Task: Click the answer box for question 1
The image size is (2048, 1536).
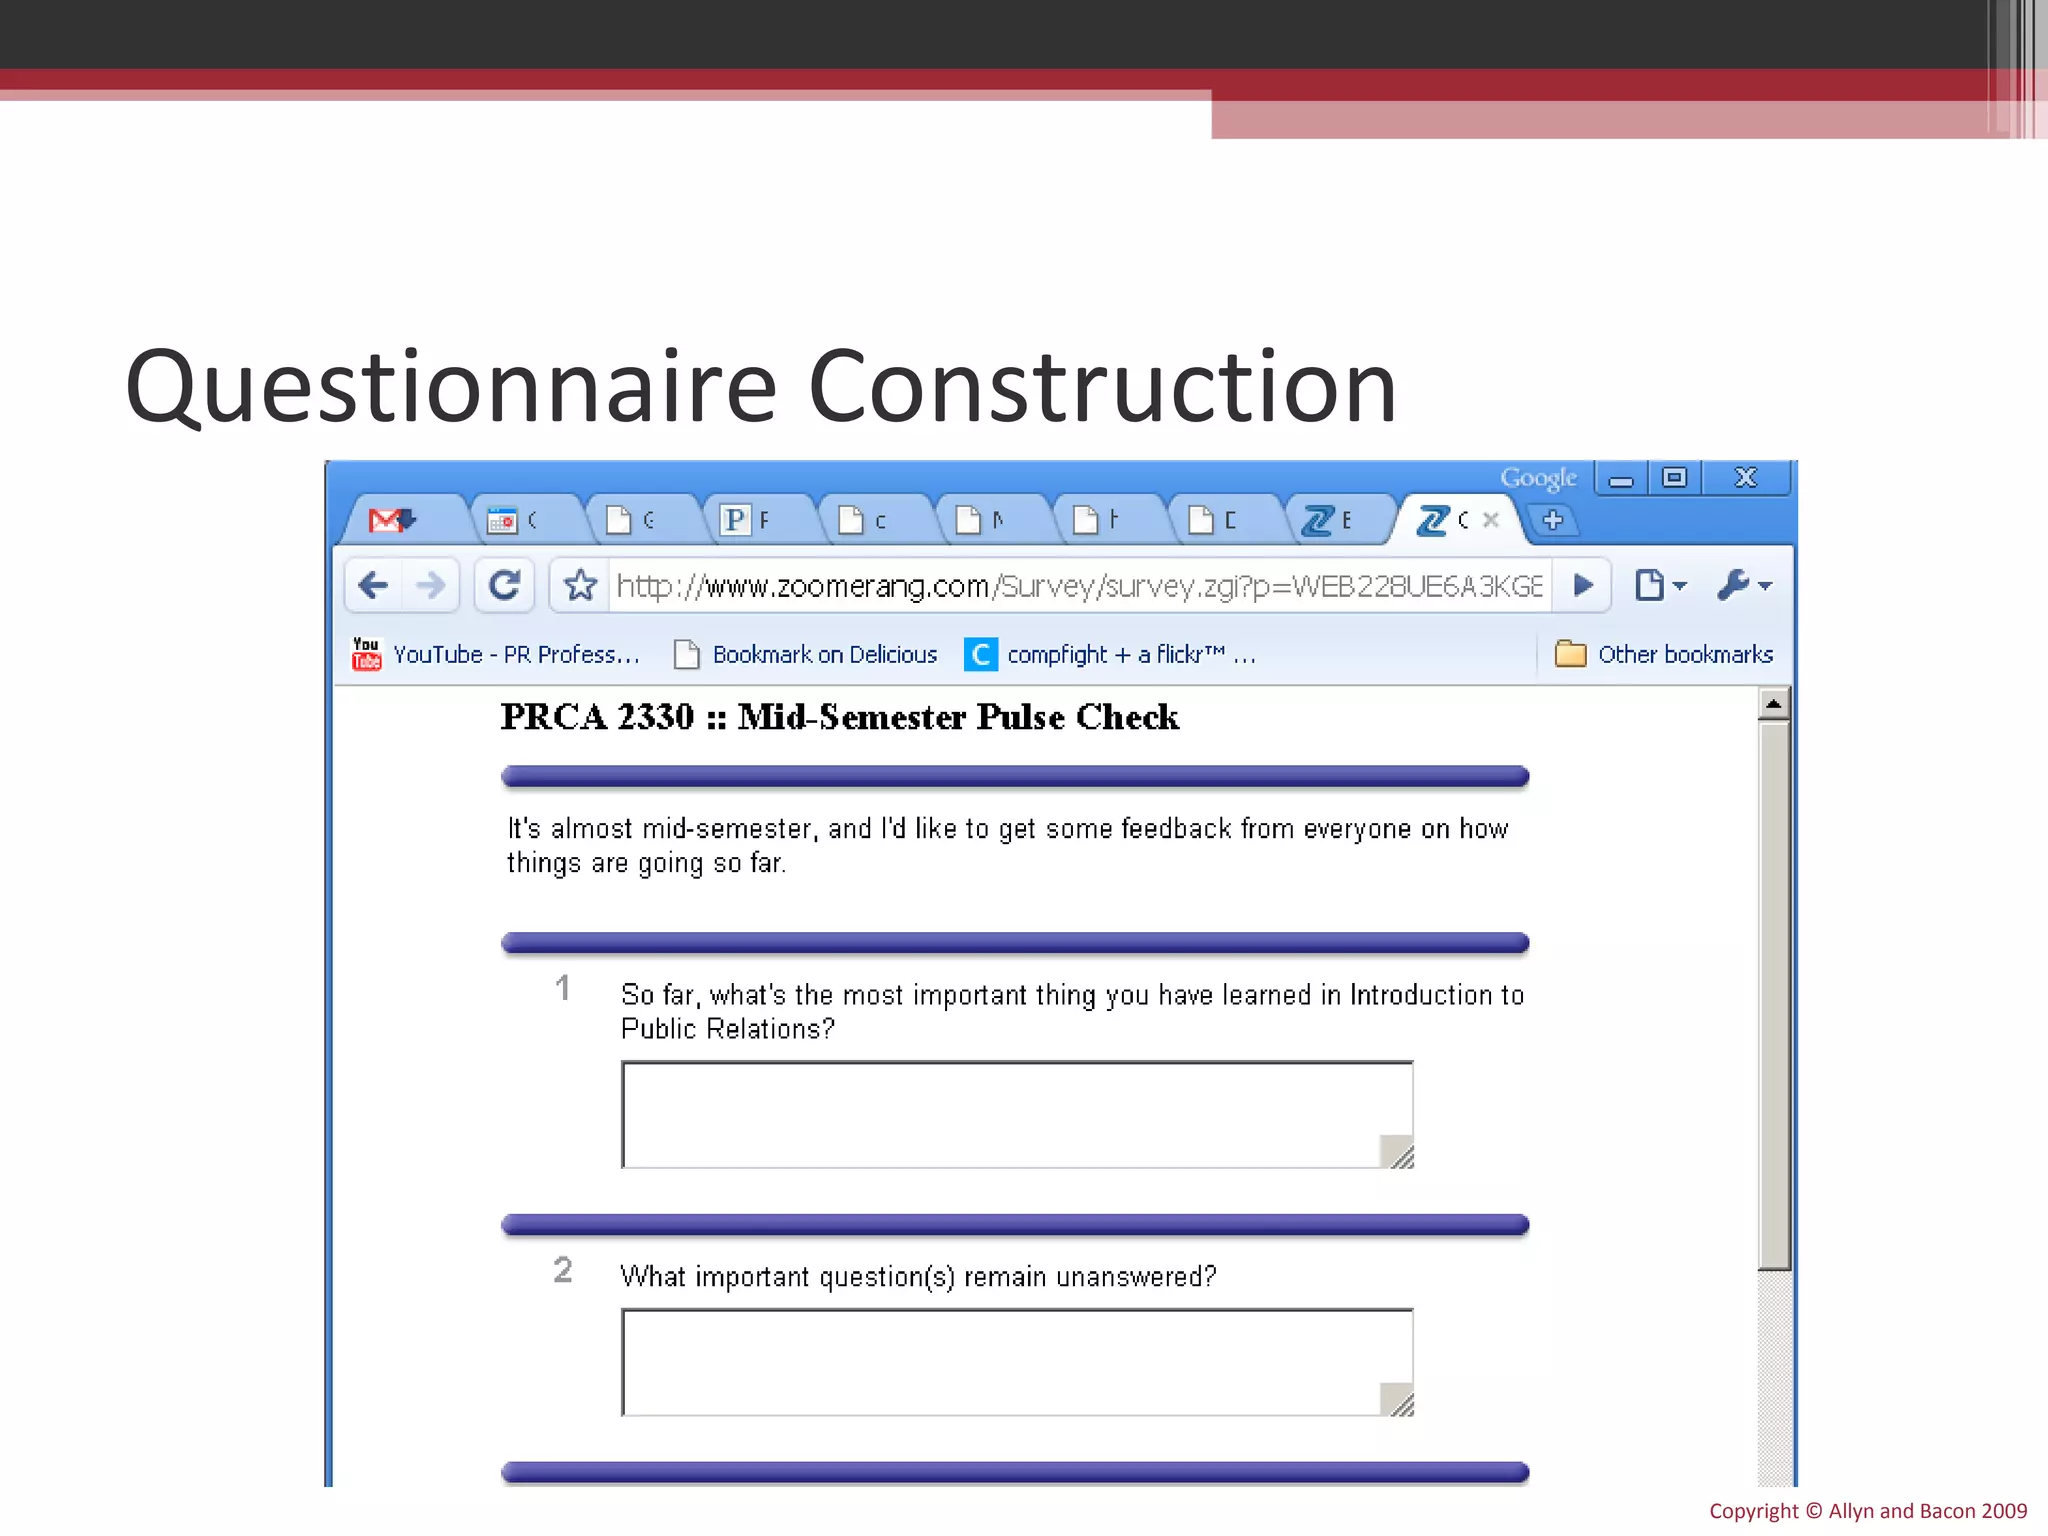Action: pyautogui.click(x=1017, y=1115)
